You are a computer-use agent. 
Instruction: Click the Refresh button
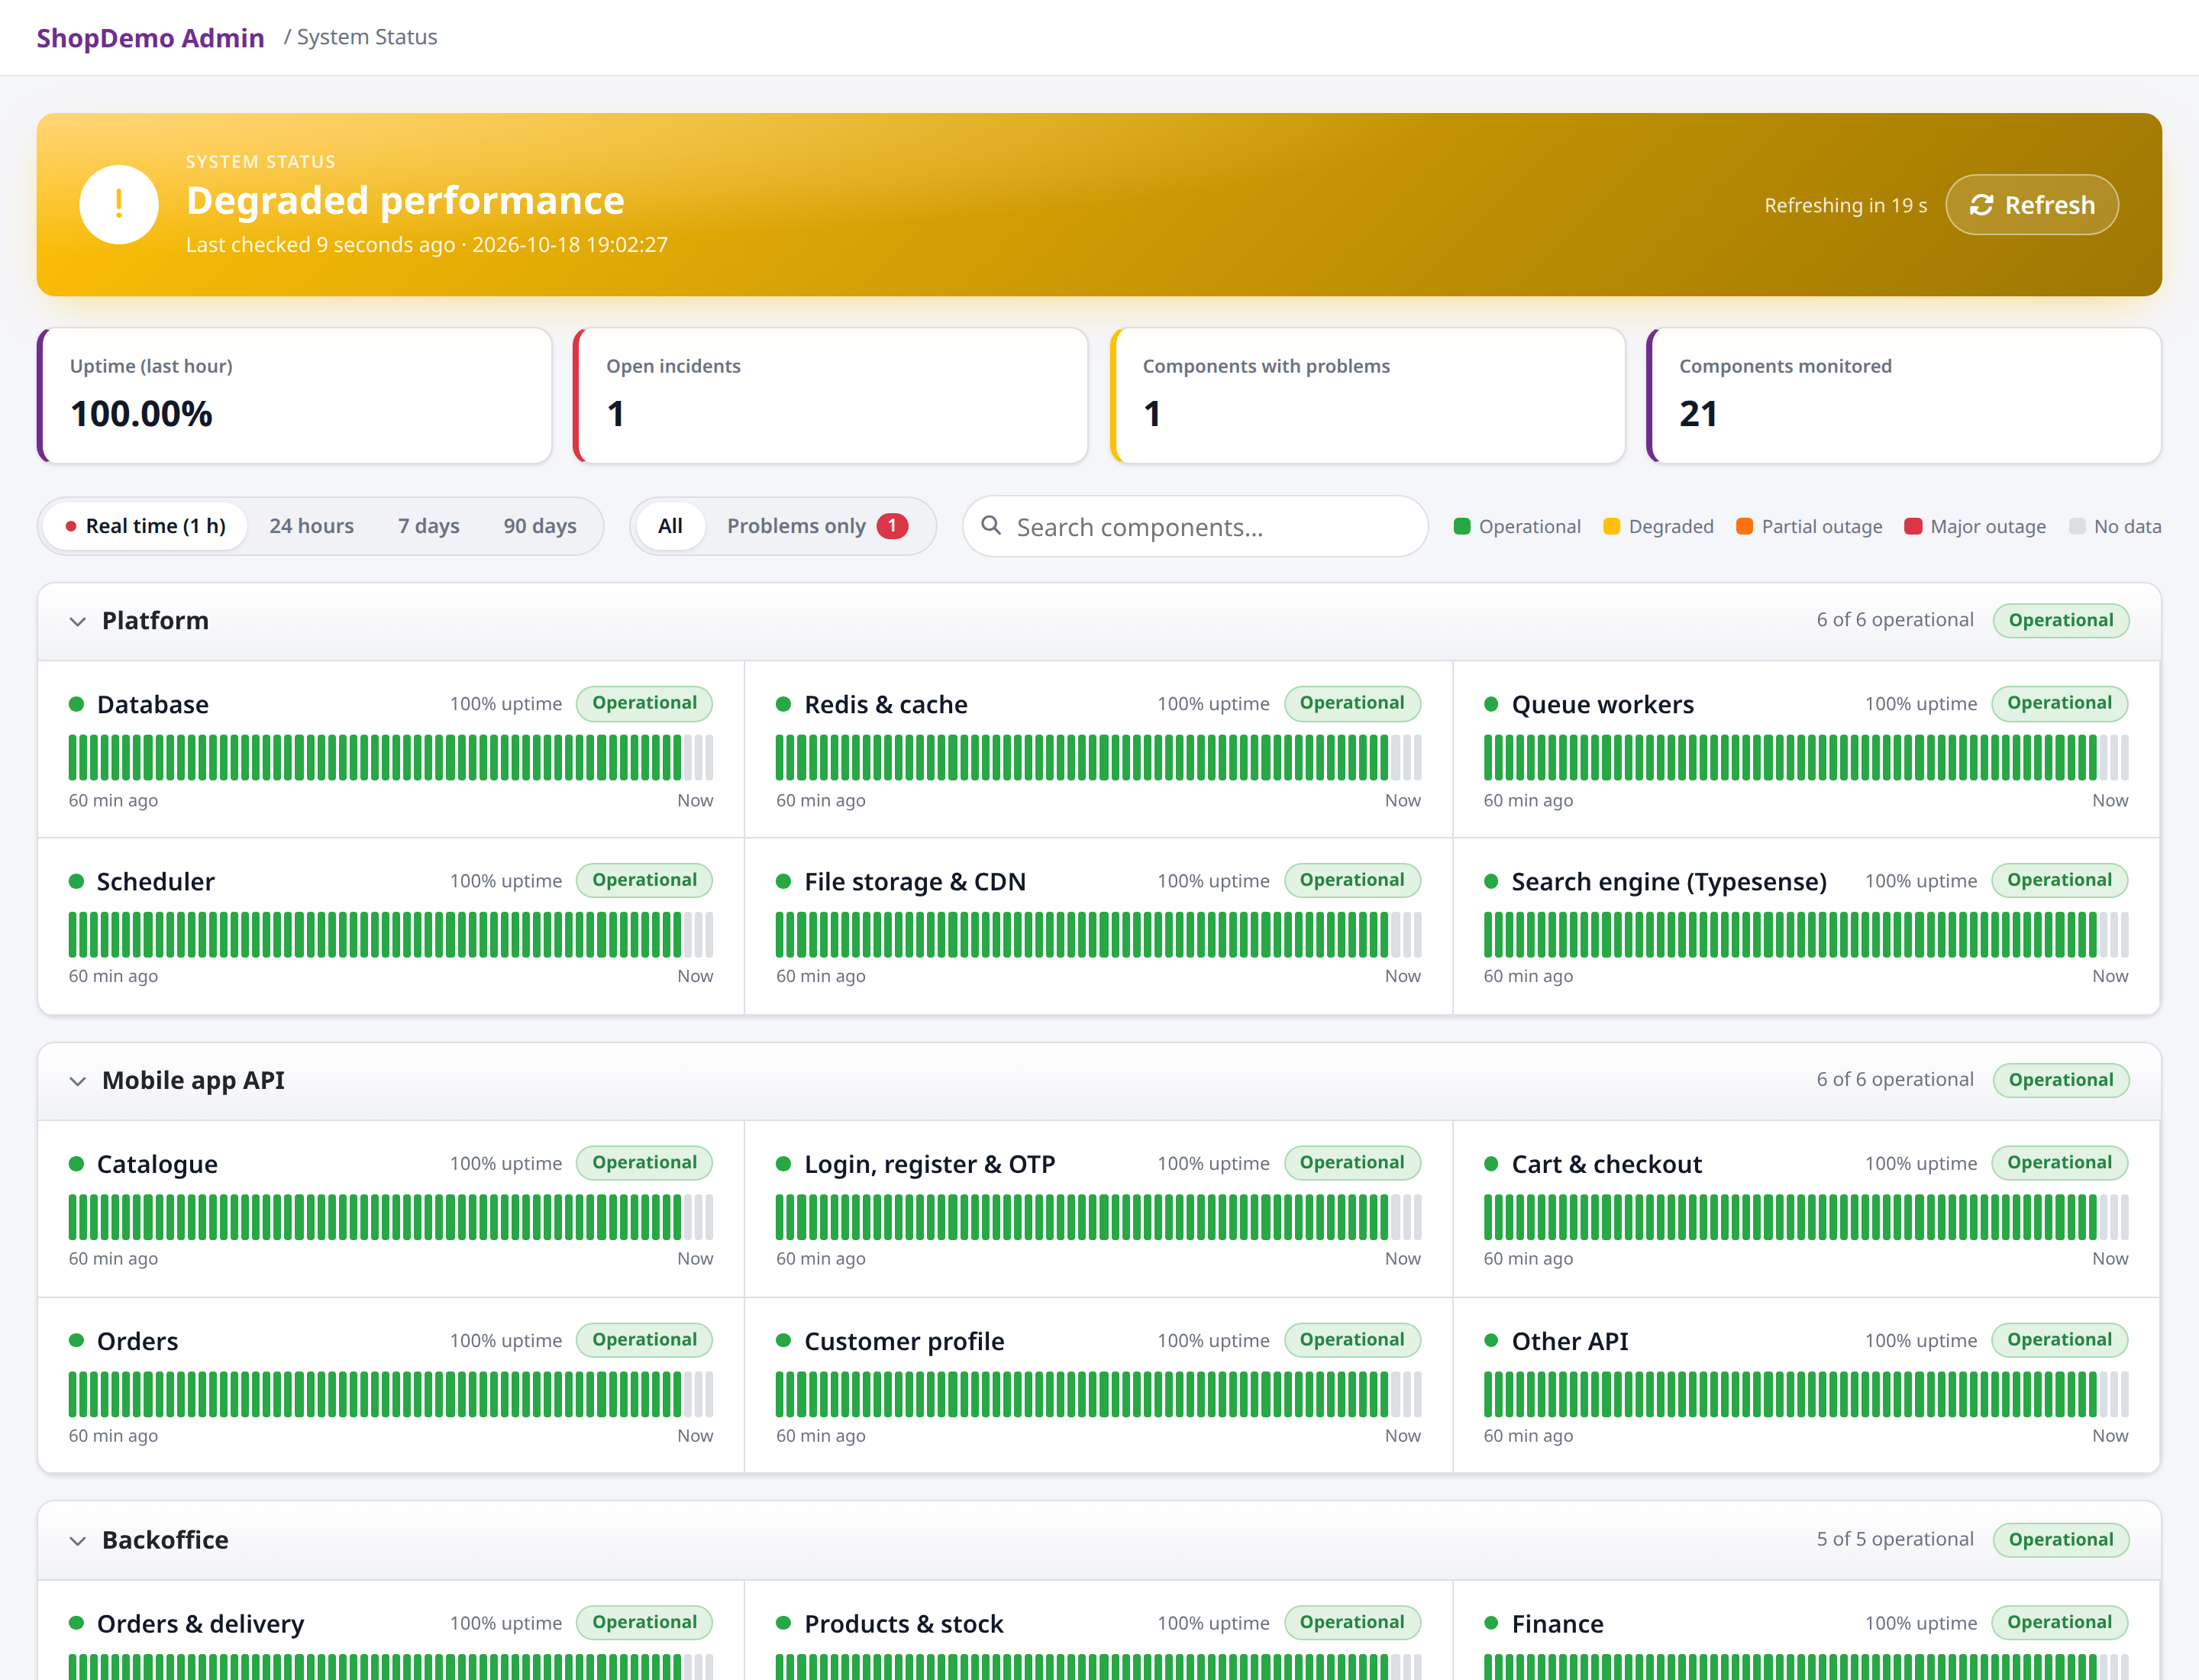tap(2032, 205)
